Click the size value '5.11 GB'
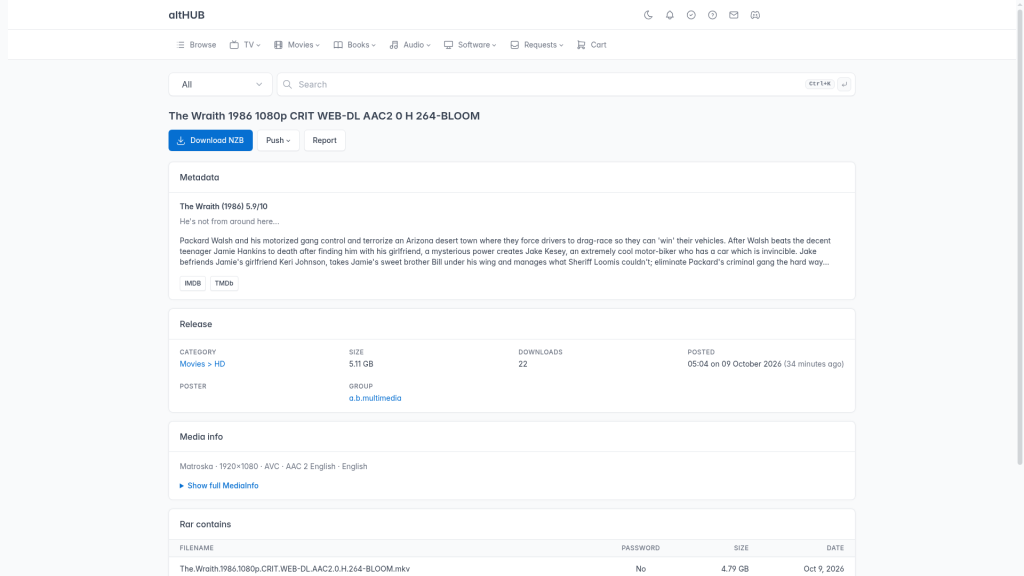The image size is (1024, 576). click(361, 364)
